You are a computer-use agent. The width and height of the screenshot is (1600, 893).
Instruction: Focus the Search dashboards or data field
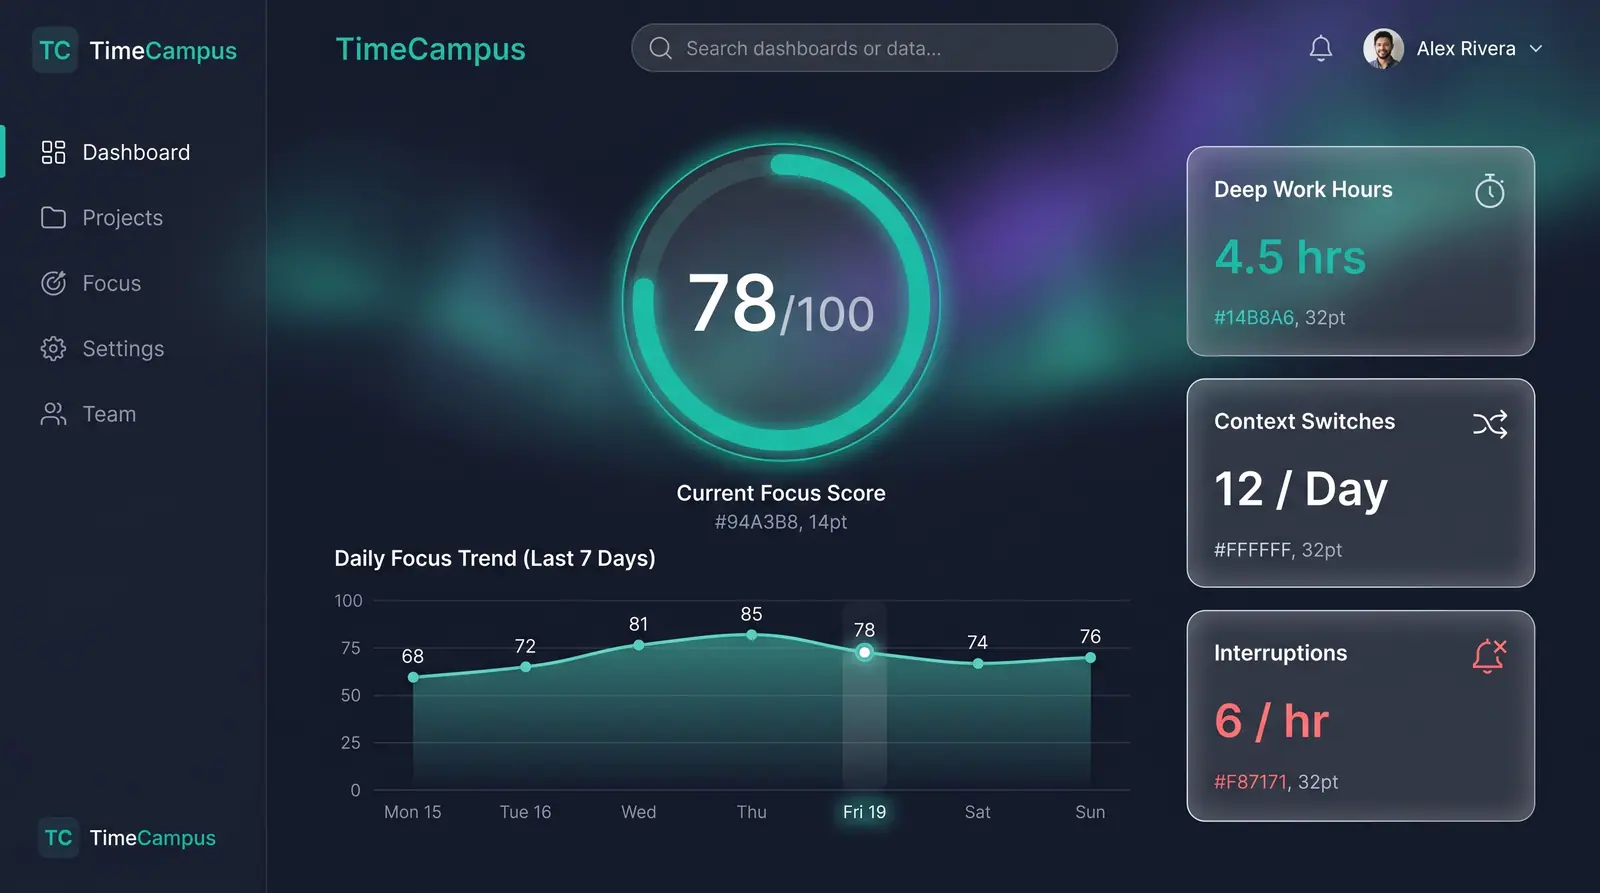(x=874, y=48)
